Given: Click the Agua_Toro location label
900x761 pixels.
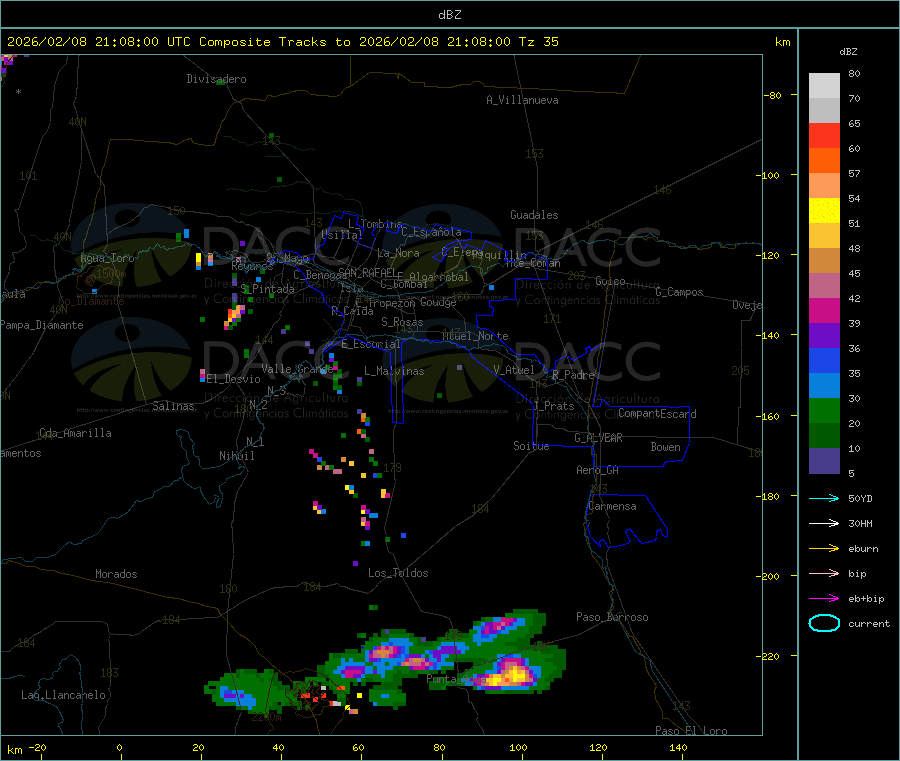Looking at the screenshot, I should [x=107, y=258].
